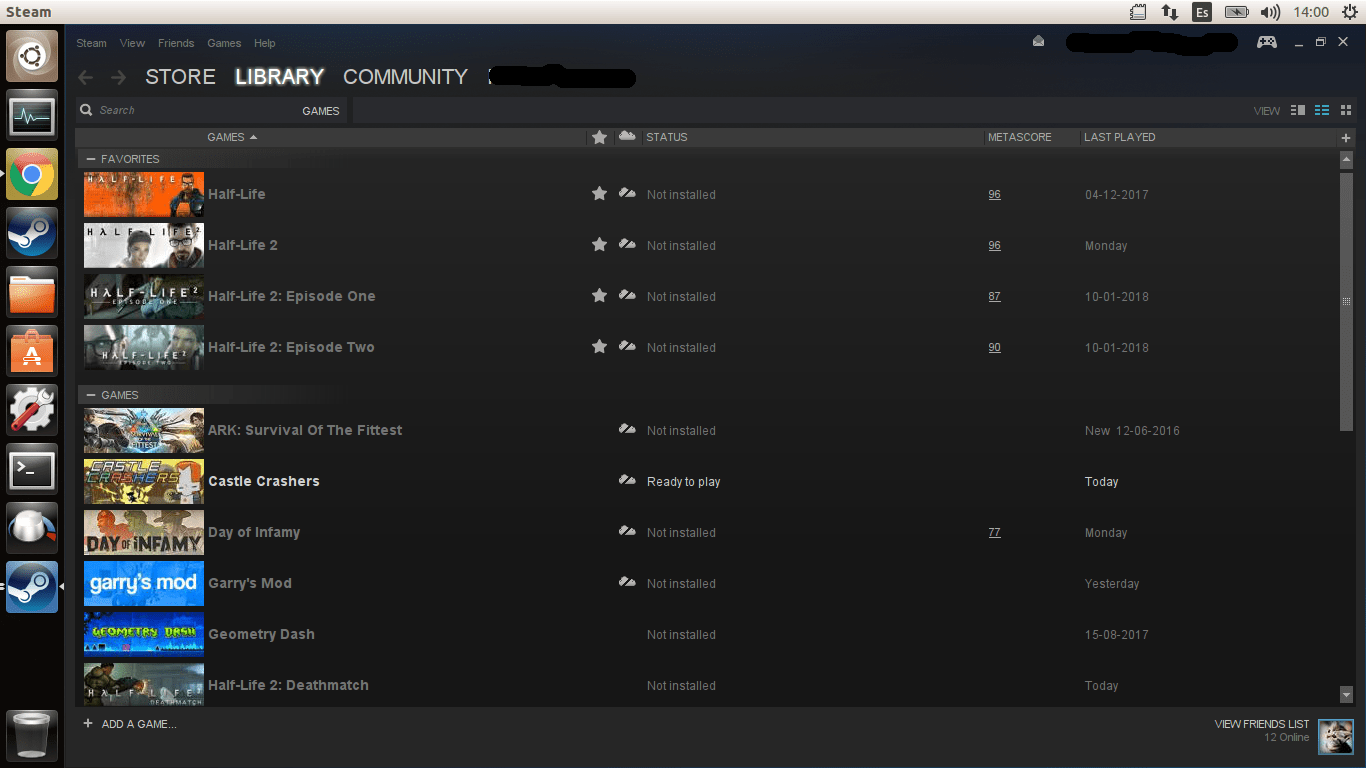Collapse the FAVORITES section
The image size is (1366, 768).
91,158
